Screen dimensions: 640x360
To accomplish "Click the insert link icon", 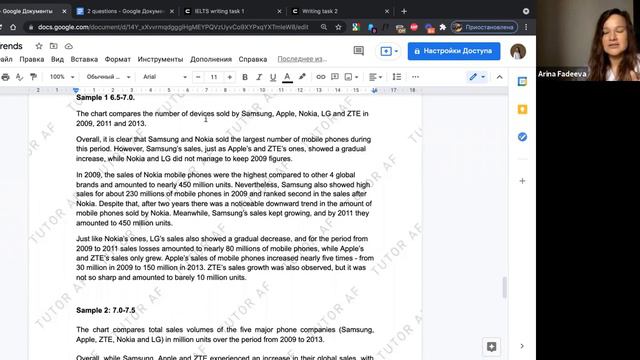I will [321, 77].
